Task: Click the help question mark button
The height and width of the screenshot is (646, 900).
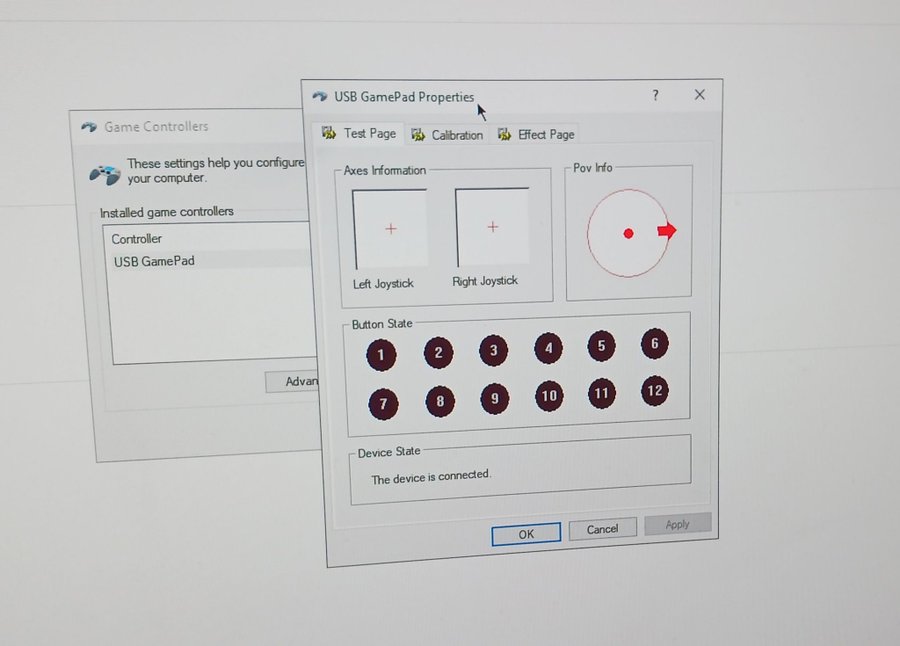Action: [x=656, y=96]
